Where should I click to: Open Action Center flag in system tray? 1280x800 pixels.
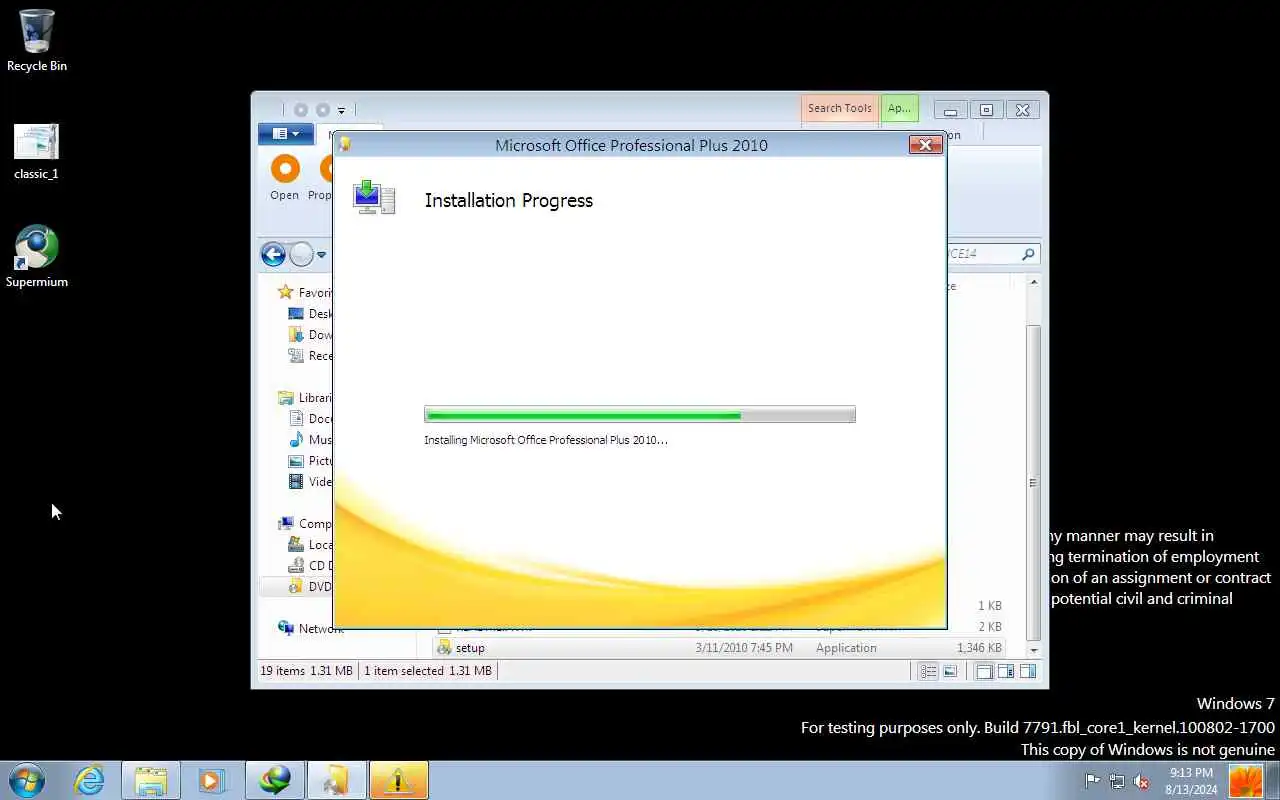point(1092,781)
